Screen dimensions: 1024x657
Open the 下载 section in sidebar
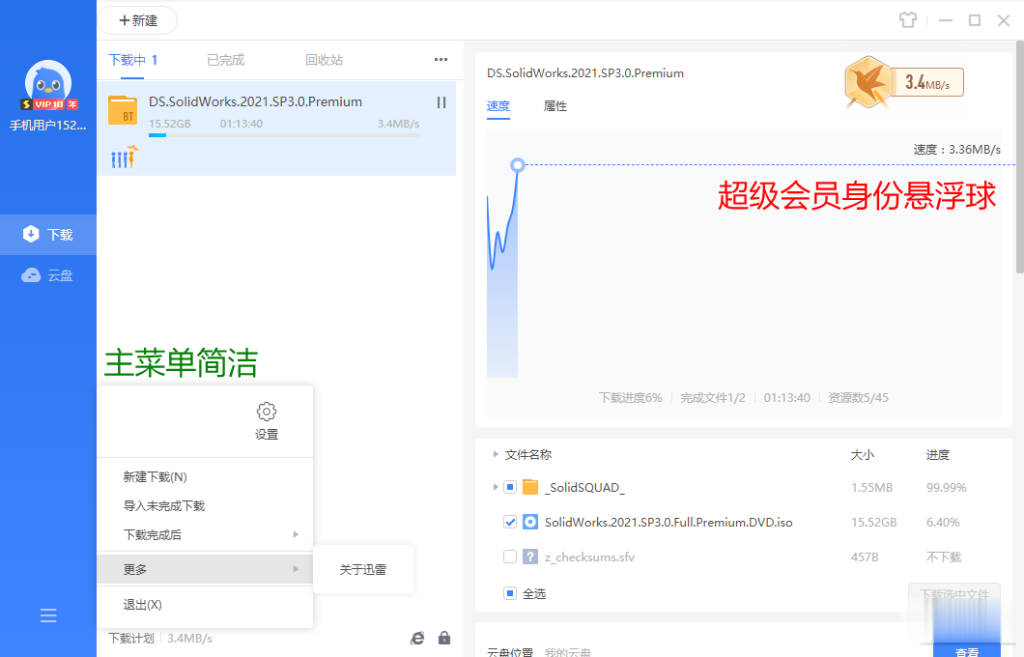point(48,234)
